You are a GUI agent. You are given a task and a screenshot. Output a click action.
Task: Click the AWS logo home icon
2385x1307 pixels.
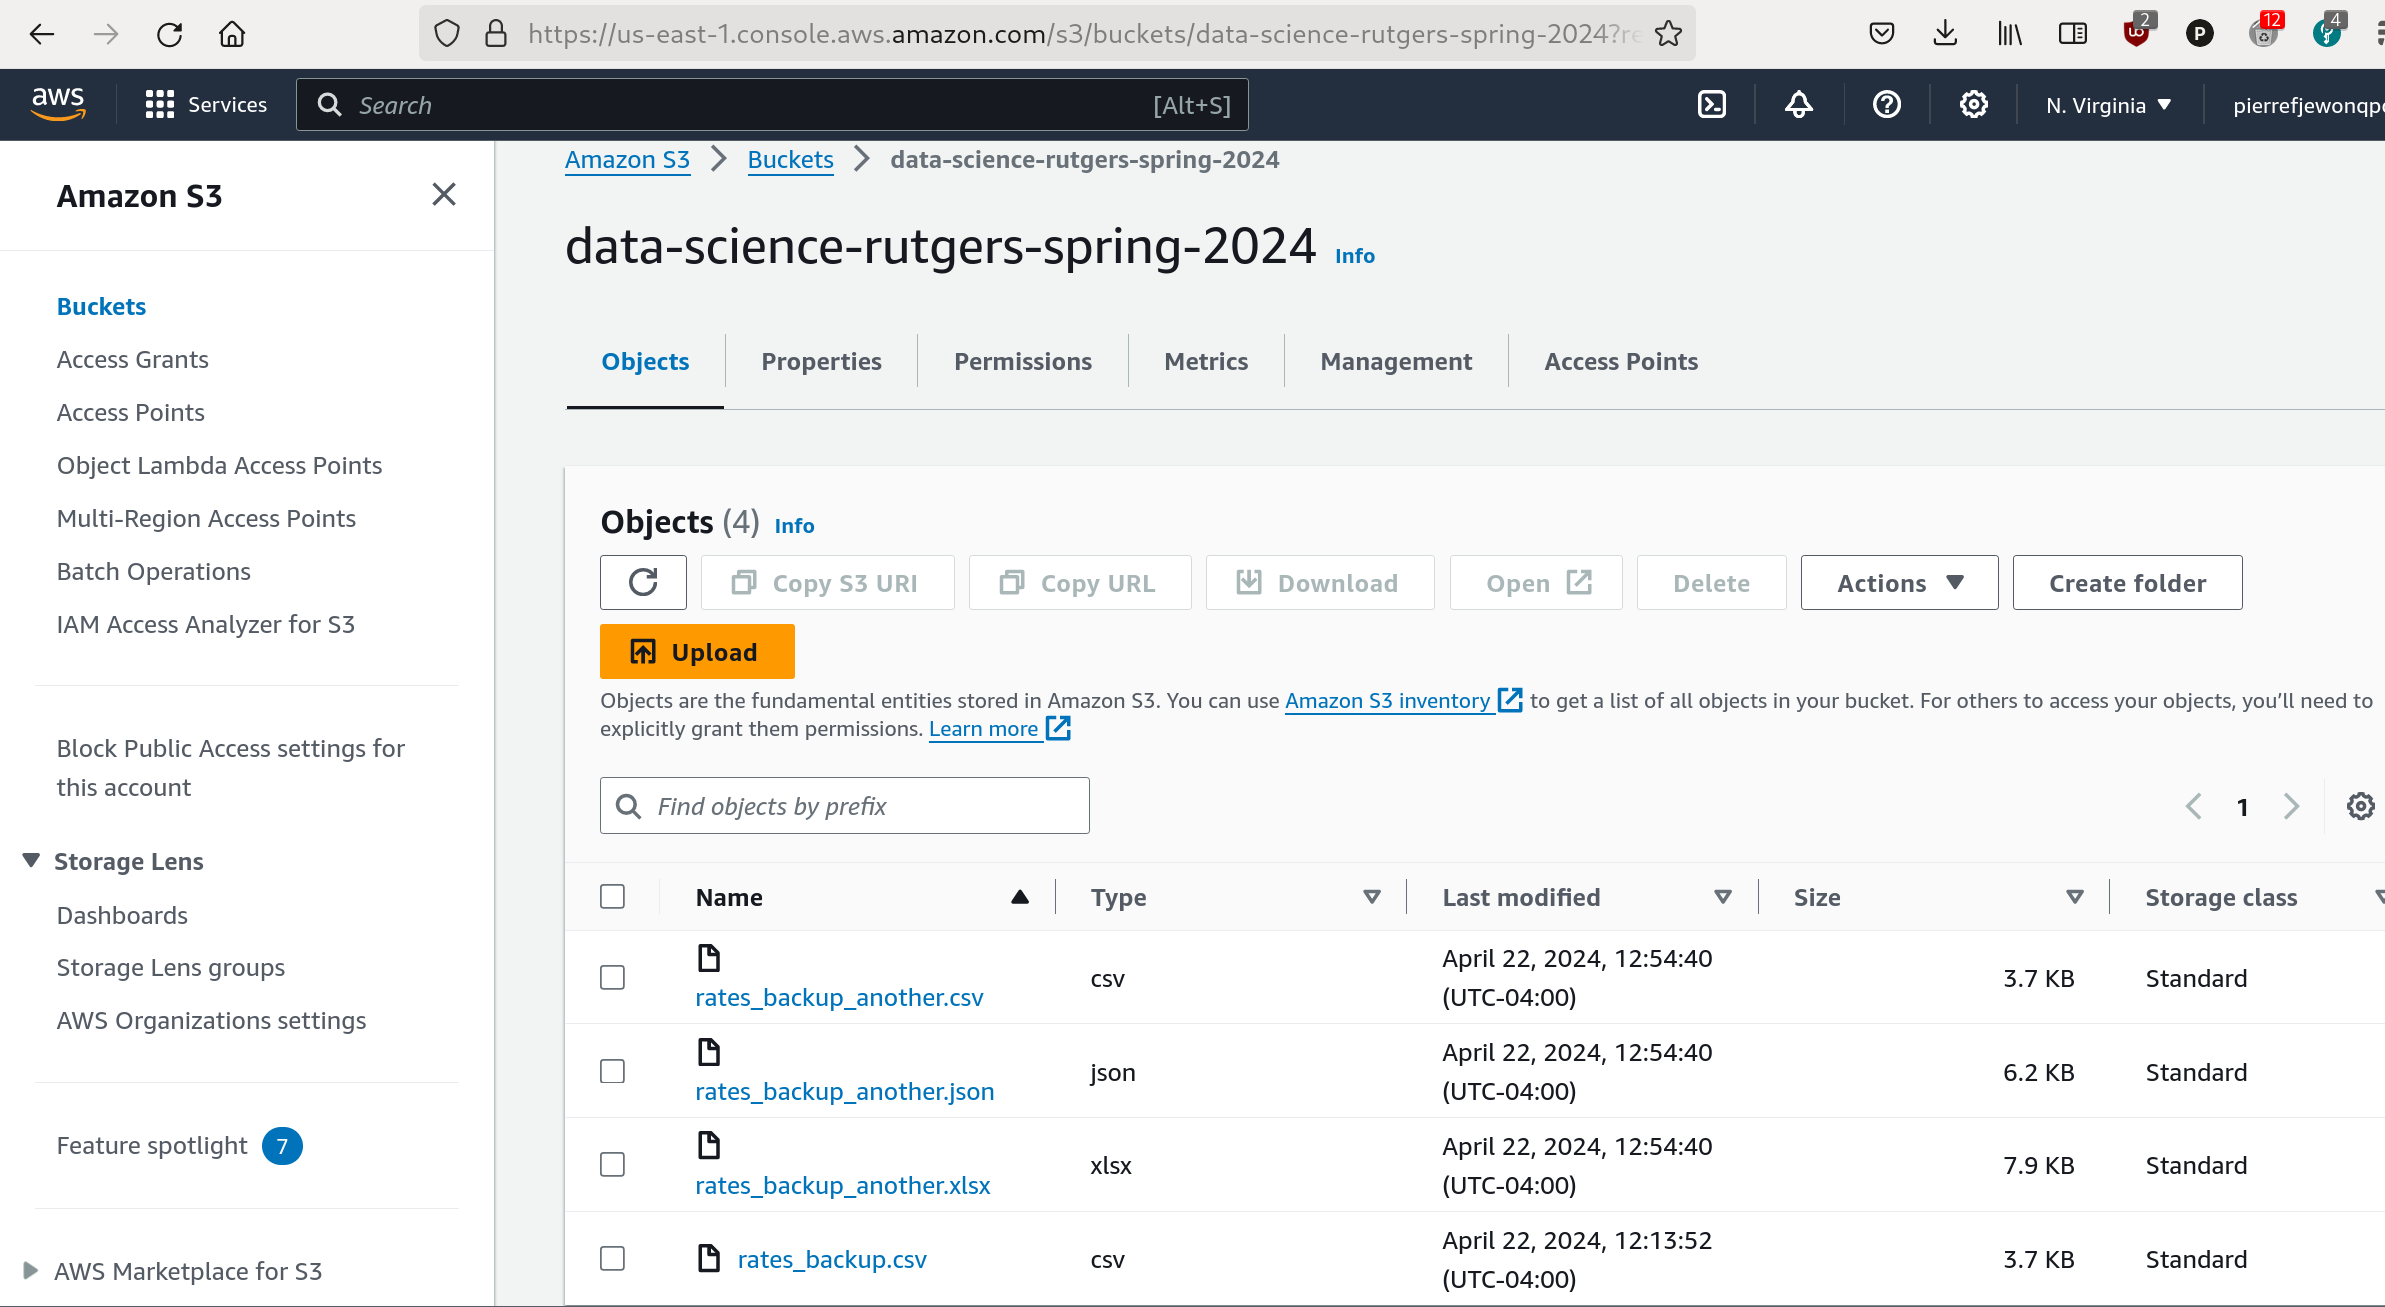[x=58, y=104]
